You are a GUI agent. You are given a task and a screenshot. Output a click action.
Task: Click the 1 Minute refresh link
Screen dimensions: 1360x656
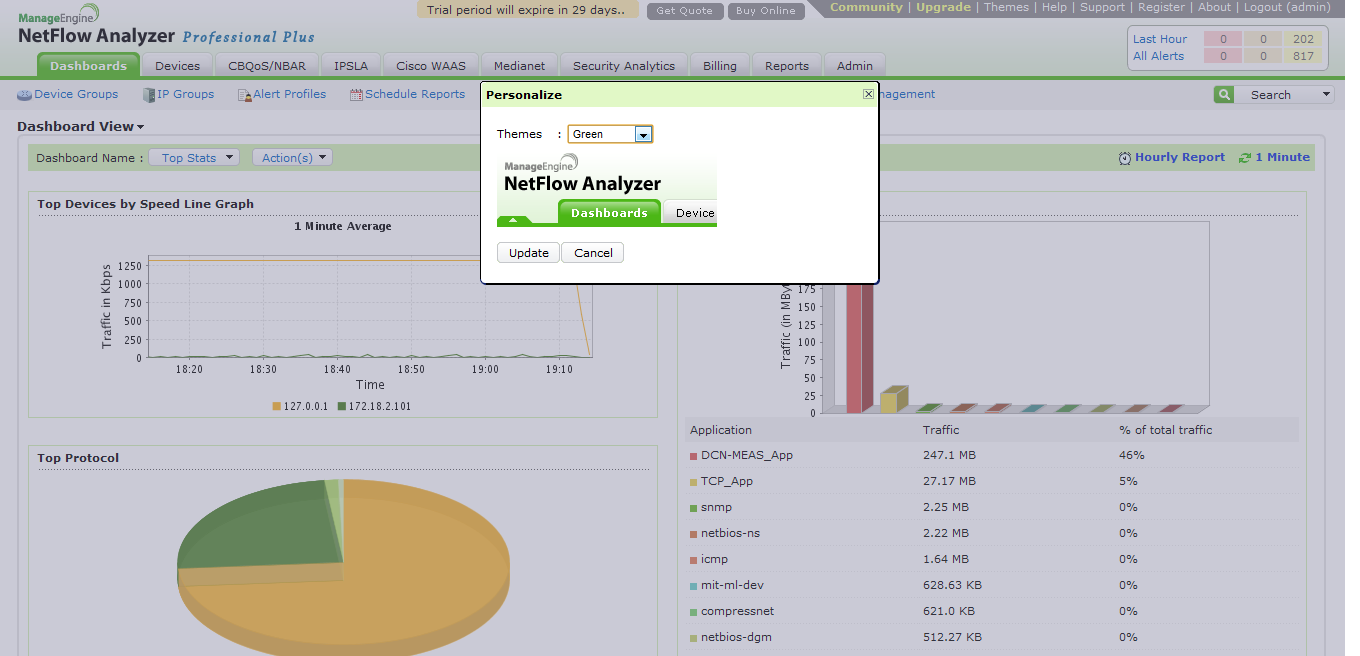[1282, 158]
